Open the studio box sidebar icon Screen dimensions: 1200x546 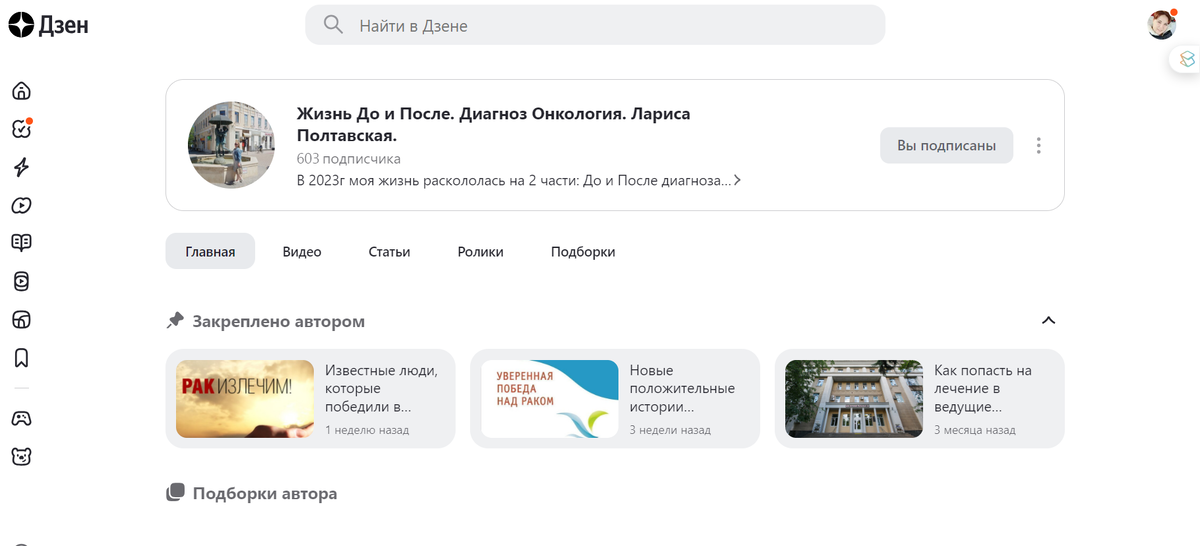[x=21, y=320]
